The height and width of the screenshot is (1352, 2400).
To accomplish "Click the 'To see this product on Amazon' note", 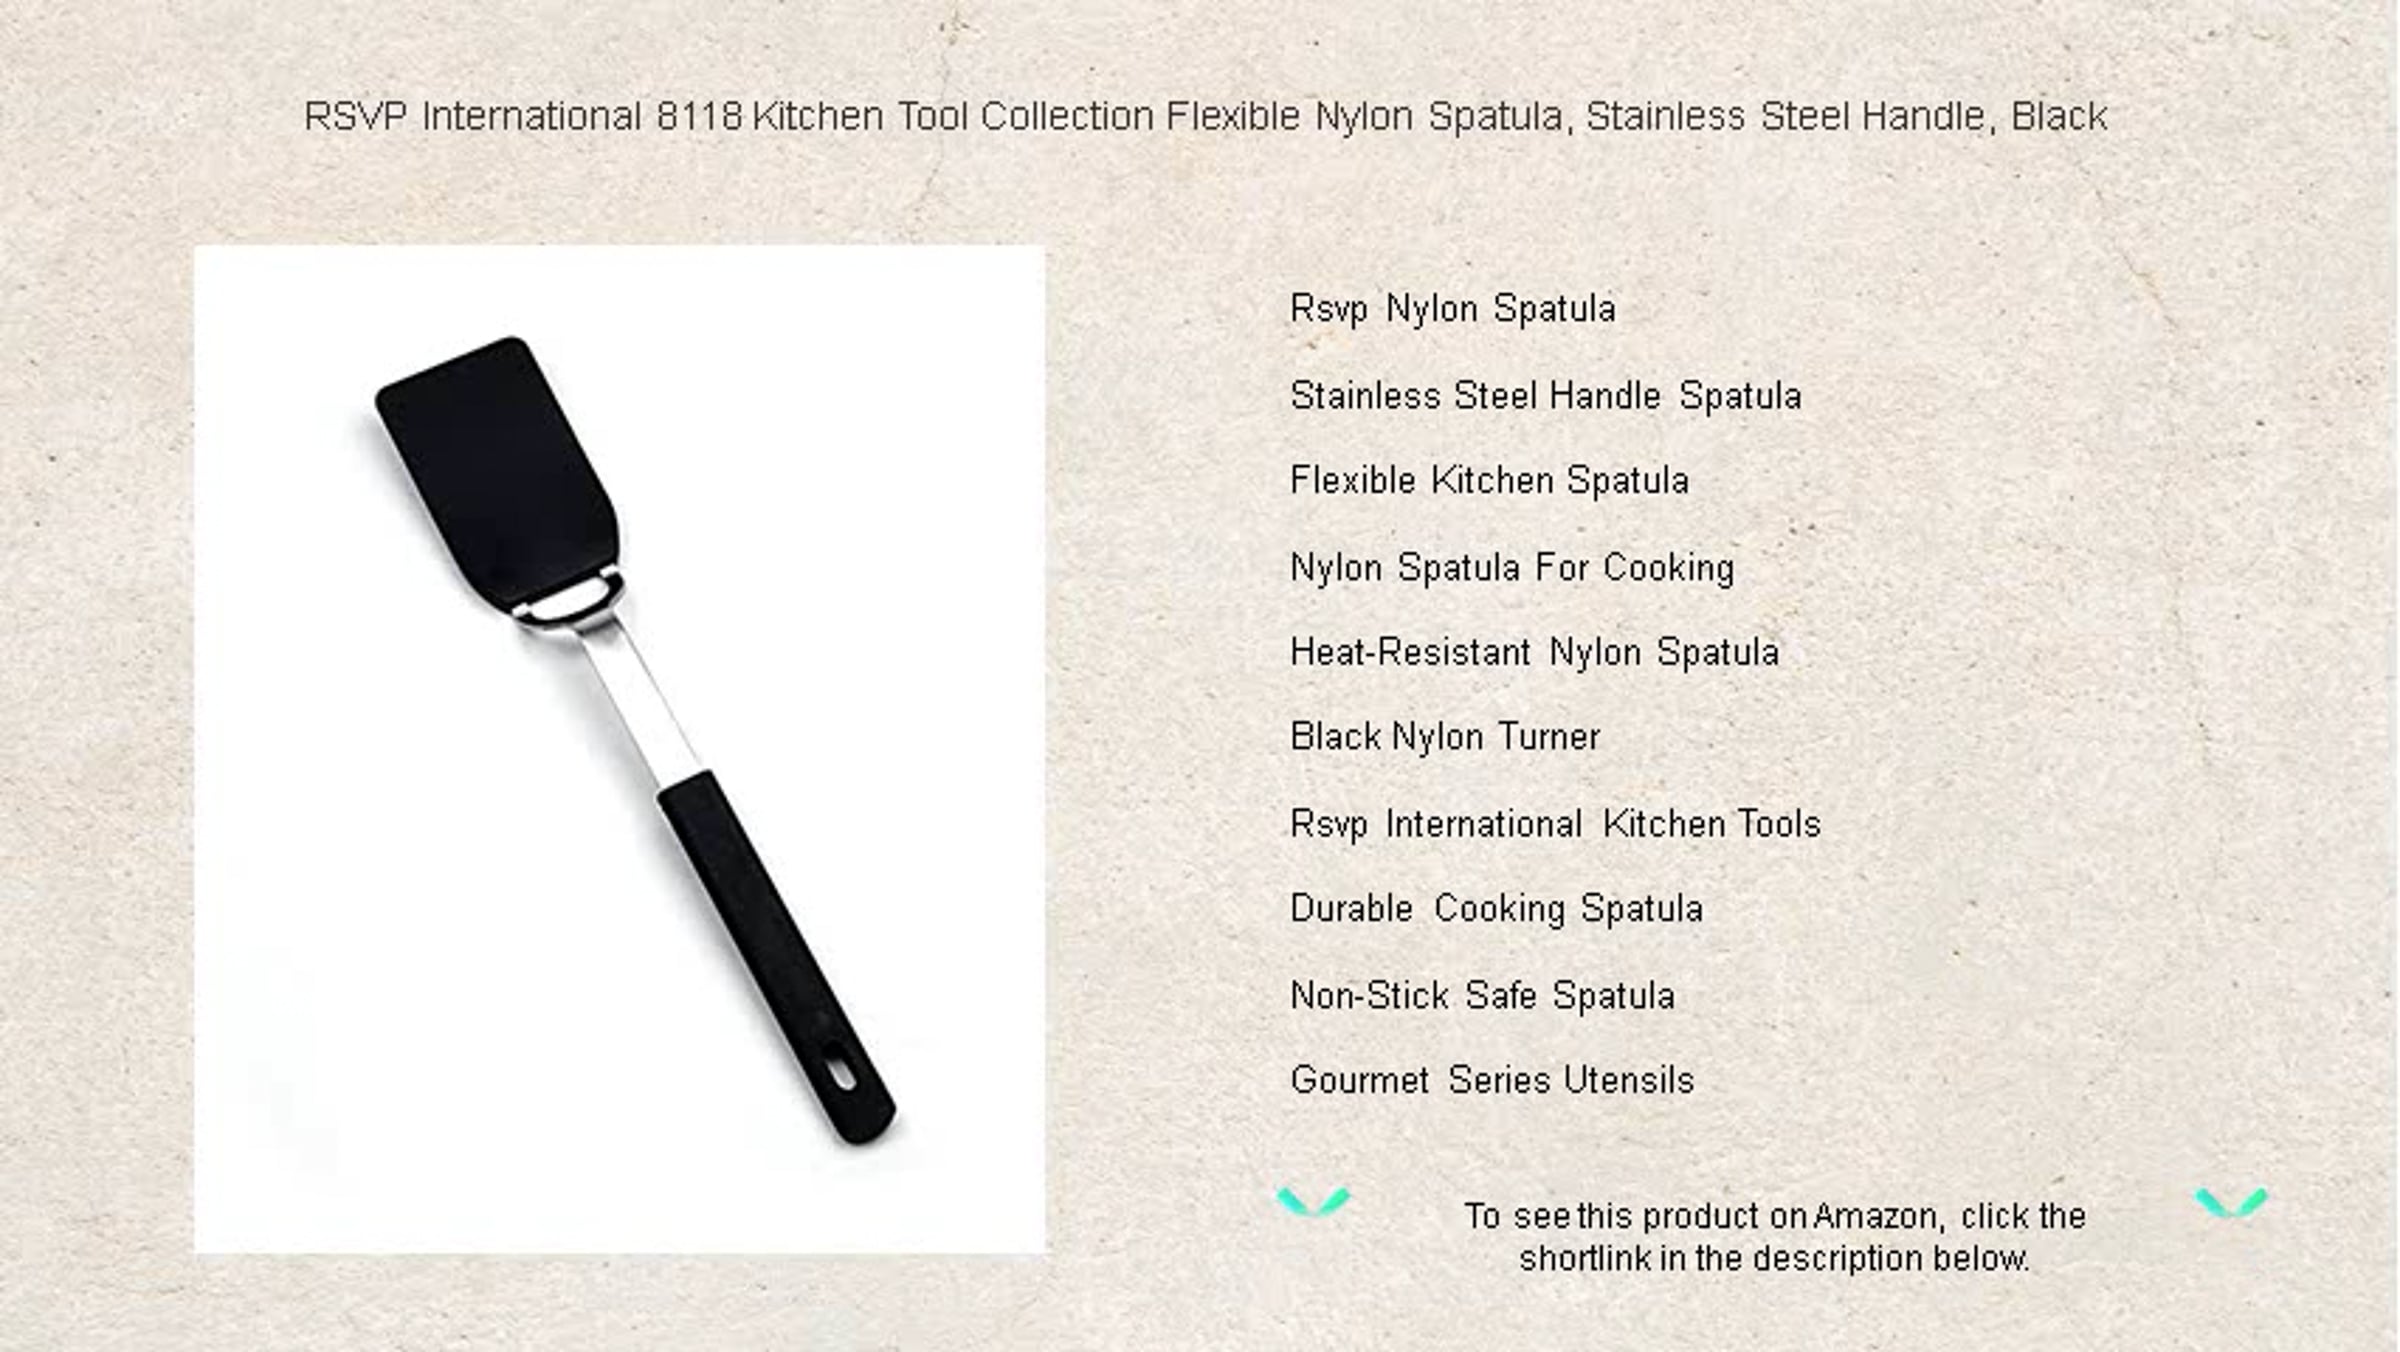I will click(1774, 1217).
